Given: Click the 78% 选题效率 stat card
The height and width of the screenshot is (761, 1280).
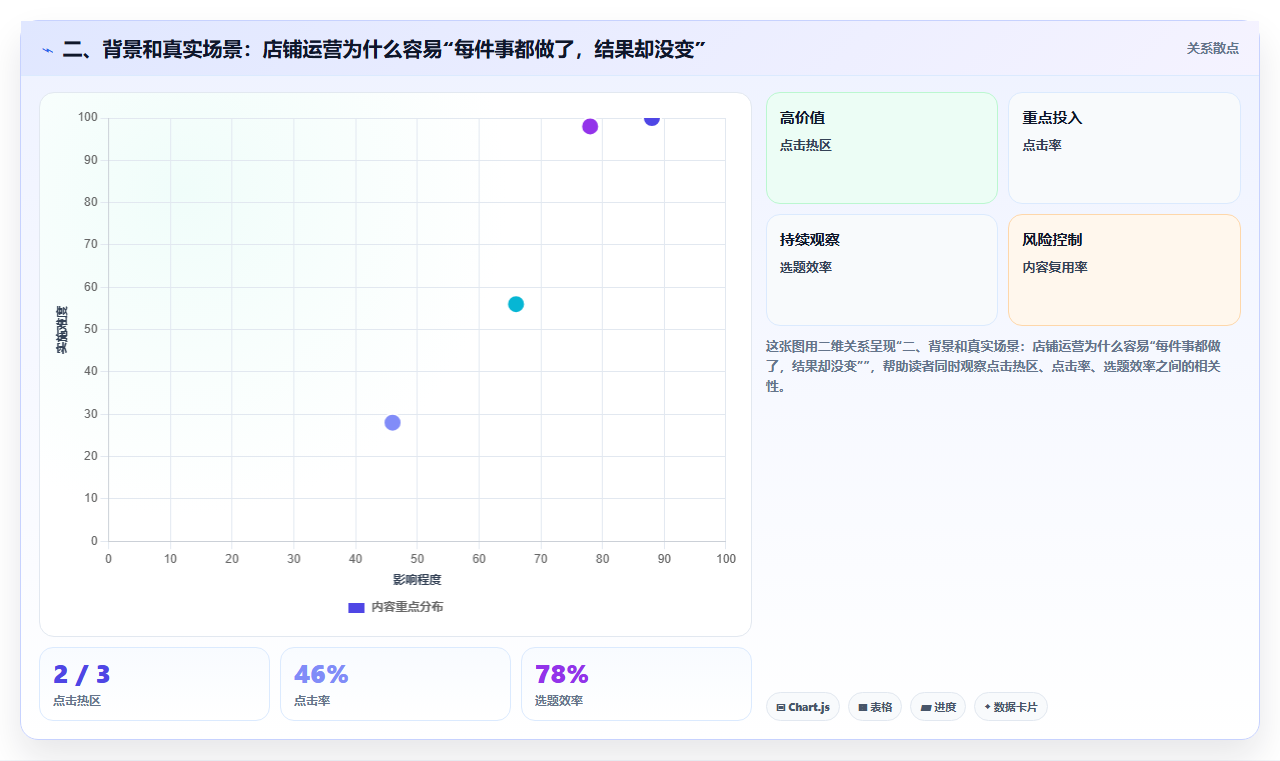Looking at the screenshot, I should [636, 684].
